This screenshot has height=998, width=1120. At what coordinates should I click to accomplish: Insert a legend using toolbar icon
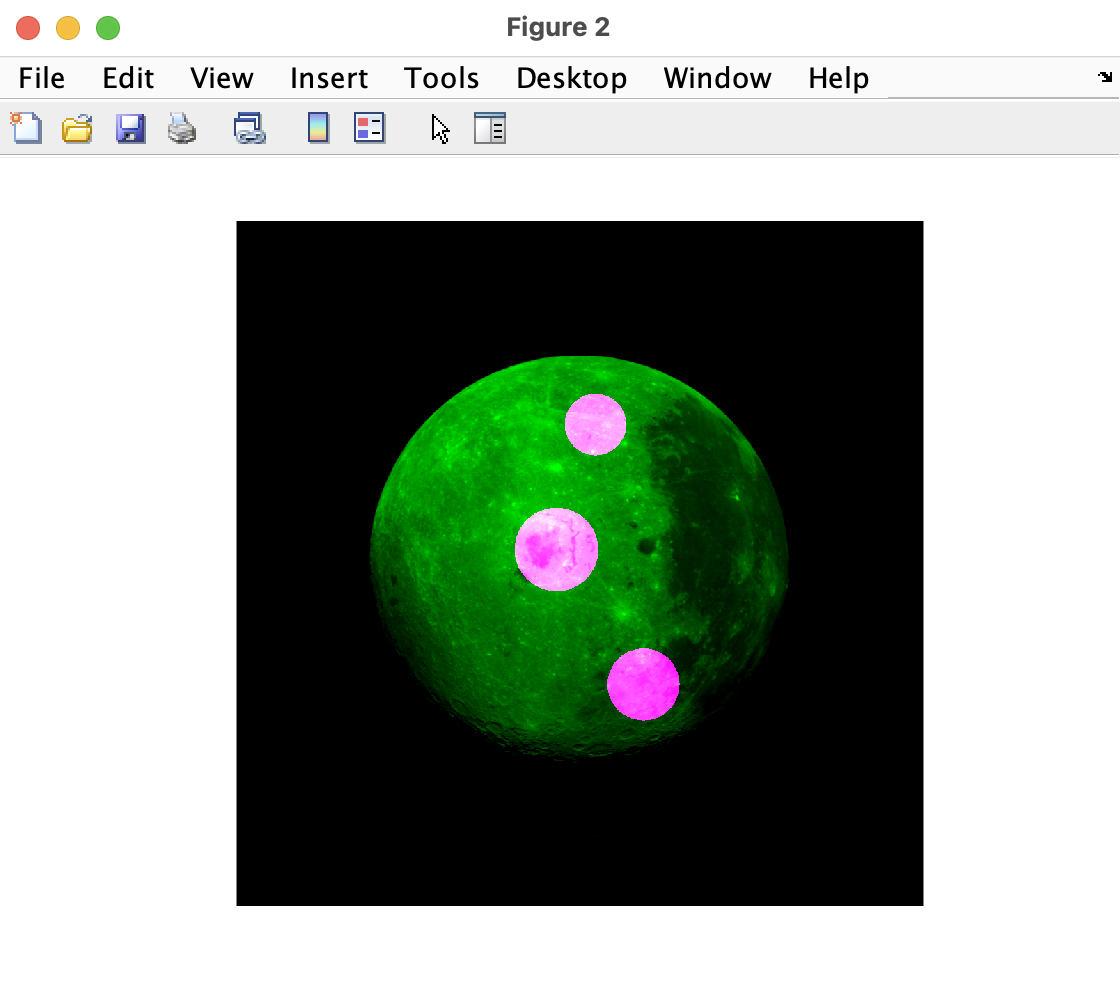(369, 129)
